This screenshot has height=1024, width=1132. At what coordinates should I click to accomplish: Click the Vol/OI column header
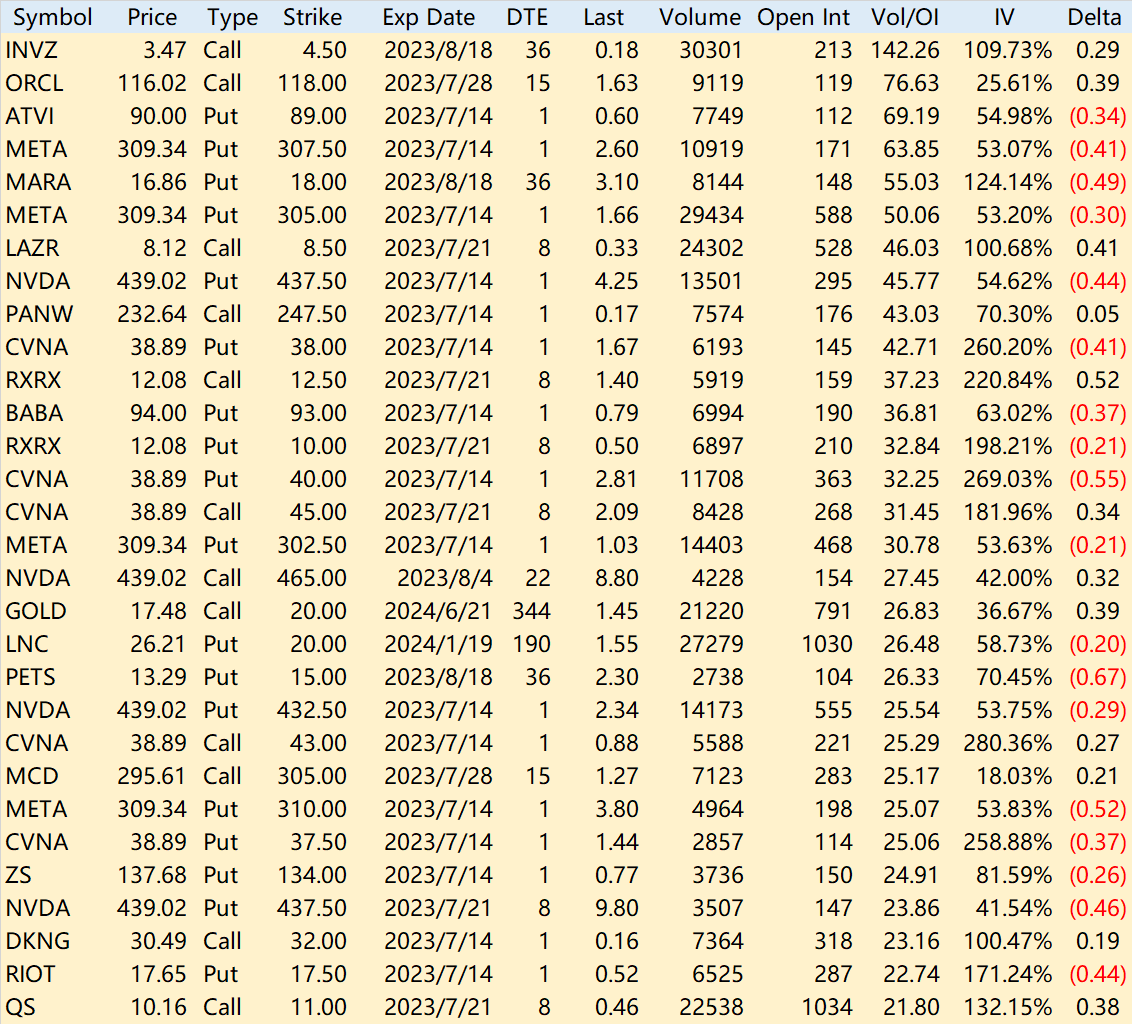point(905,17)
